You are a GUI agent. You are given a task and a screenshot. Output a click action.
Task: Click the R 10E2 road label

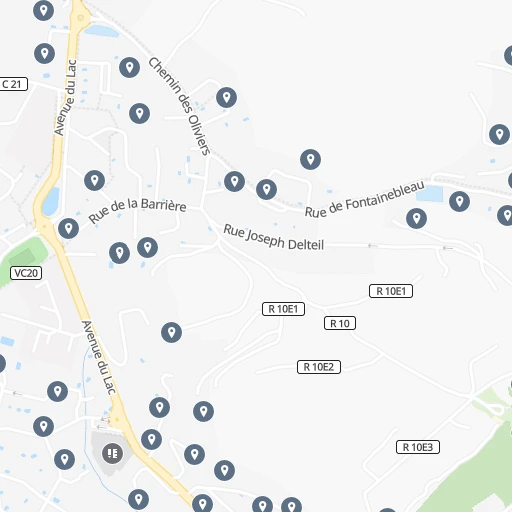point(319,367)
